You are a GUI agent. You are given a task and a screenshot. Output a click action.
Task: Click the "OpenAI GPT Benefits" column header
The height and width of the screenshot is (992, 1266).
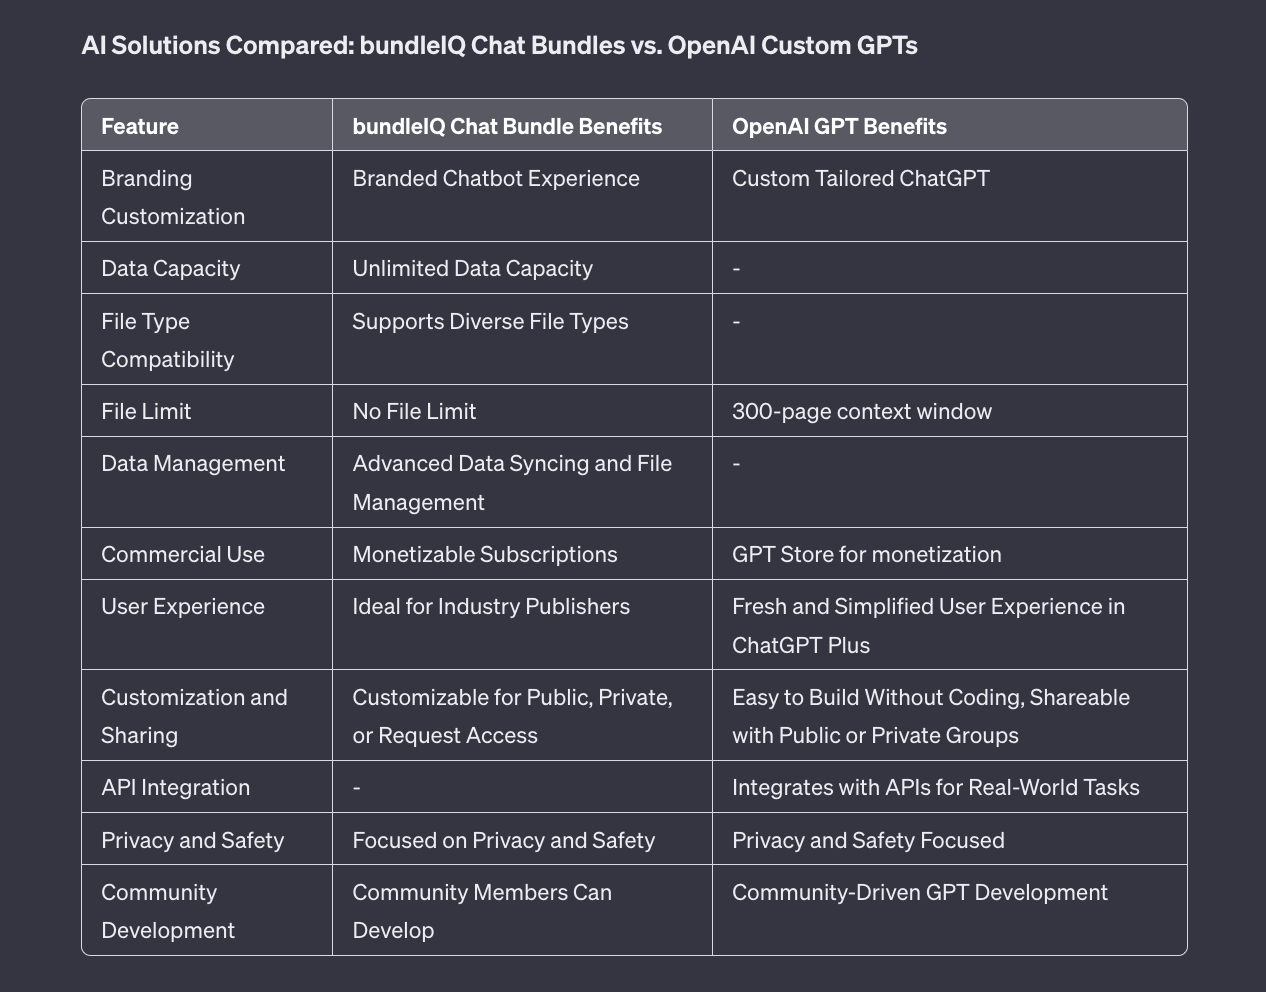[x=839, y=127]
